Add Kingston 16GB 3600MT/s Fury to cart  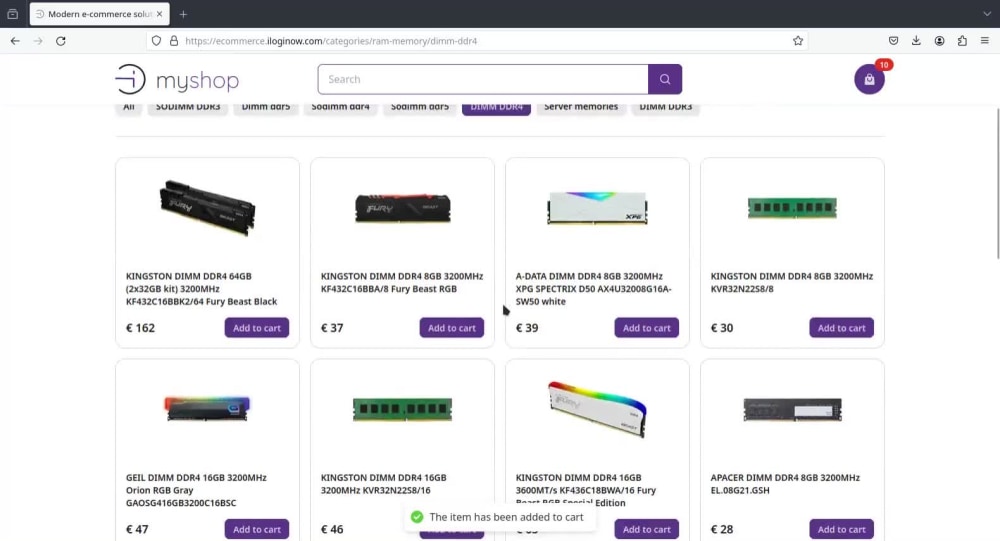647,529
